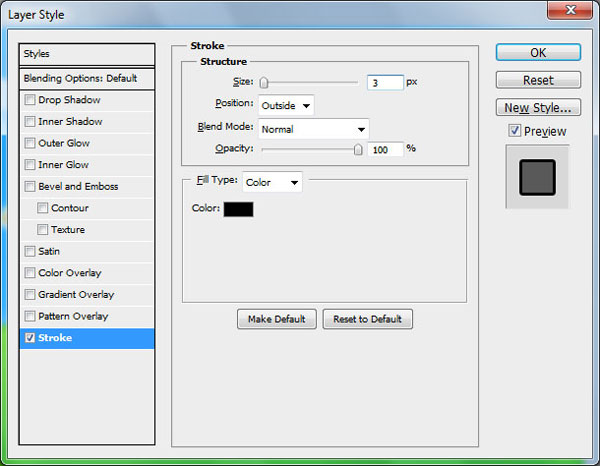Open the Drop Shadow settings label

point(69,100)
